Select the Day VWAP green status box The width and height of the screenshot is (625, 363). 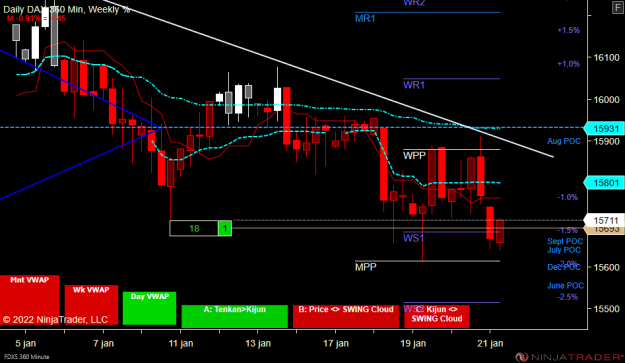pos(149,308)
